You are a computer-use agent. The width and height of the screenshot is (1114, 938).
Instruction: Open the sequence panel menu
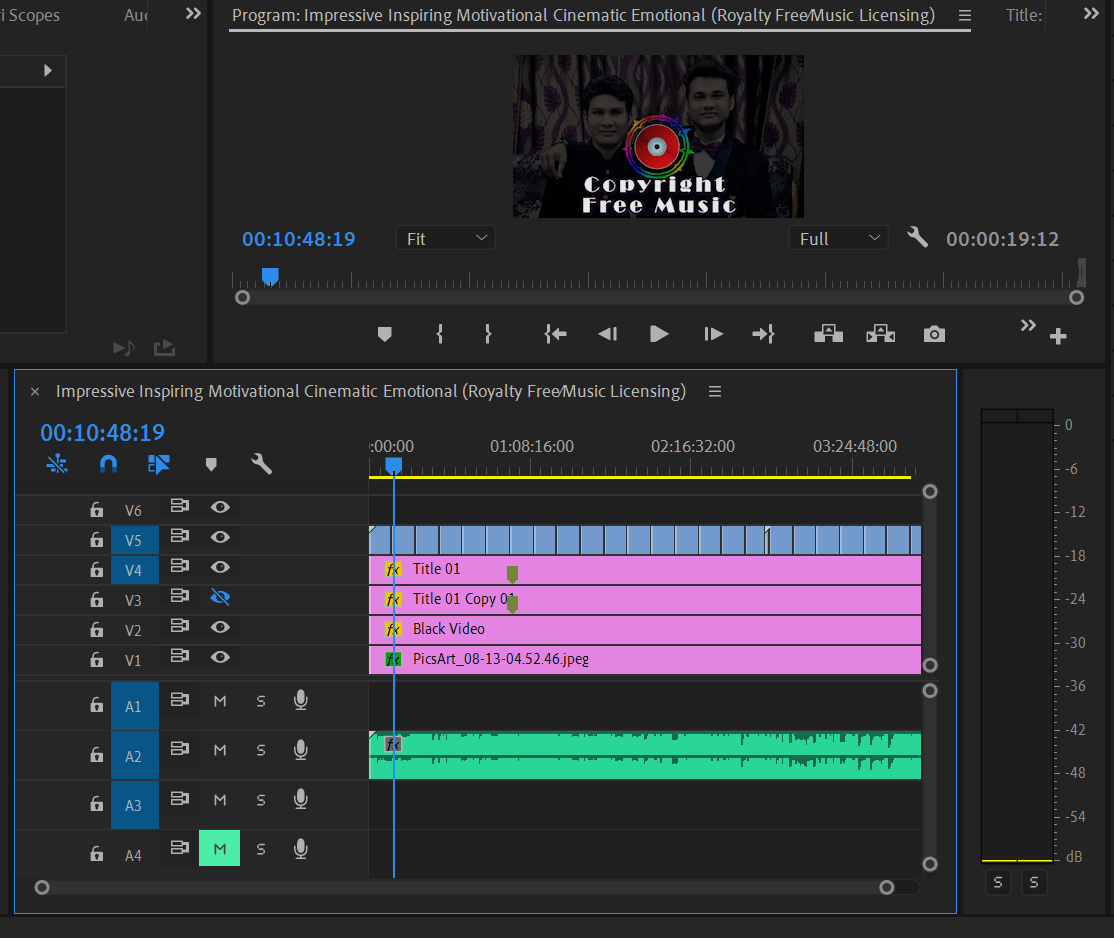click(x=715, y=391)
